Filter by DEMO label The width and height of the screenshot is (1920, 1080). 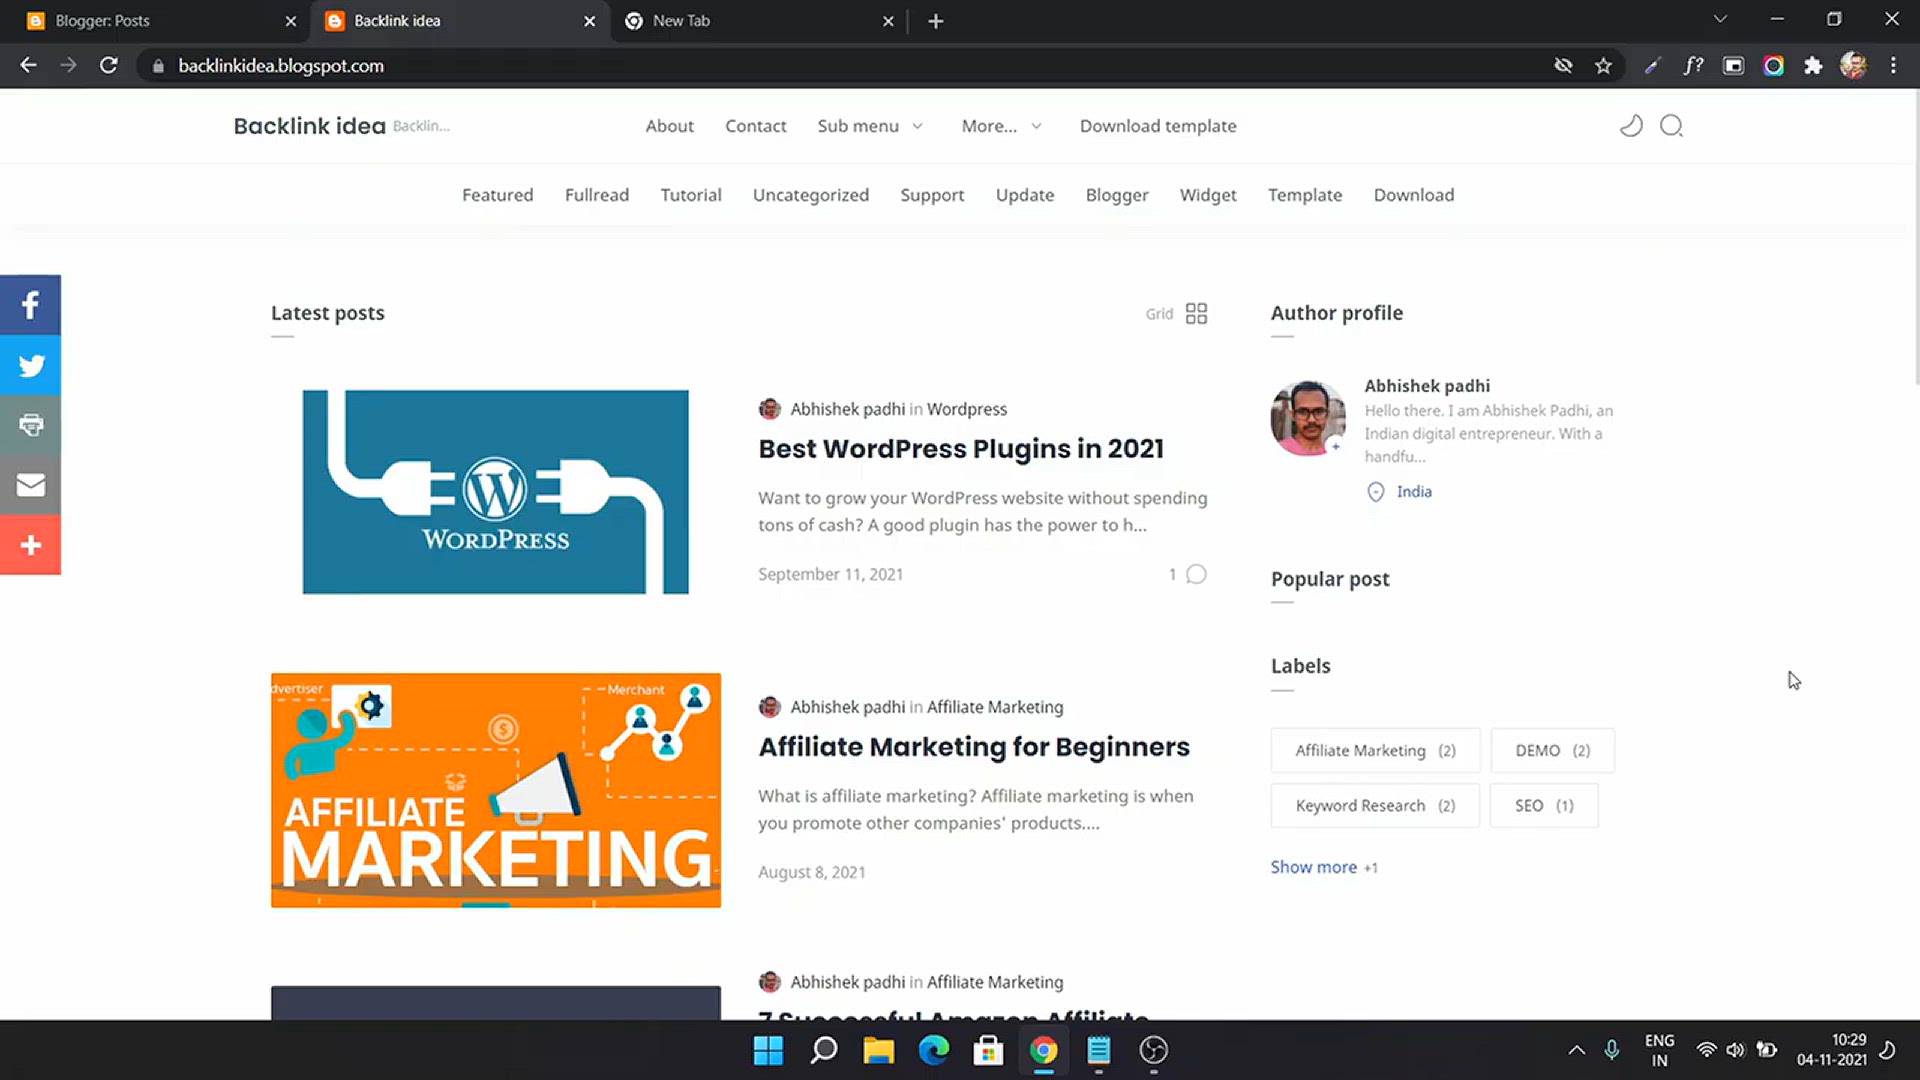[1552, 751]
